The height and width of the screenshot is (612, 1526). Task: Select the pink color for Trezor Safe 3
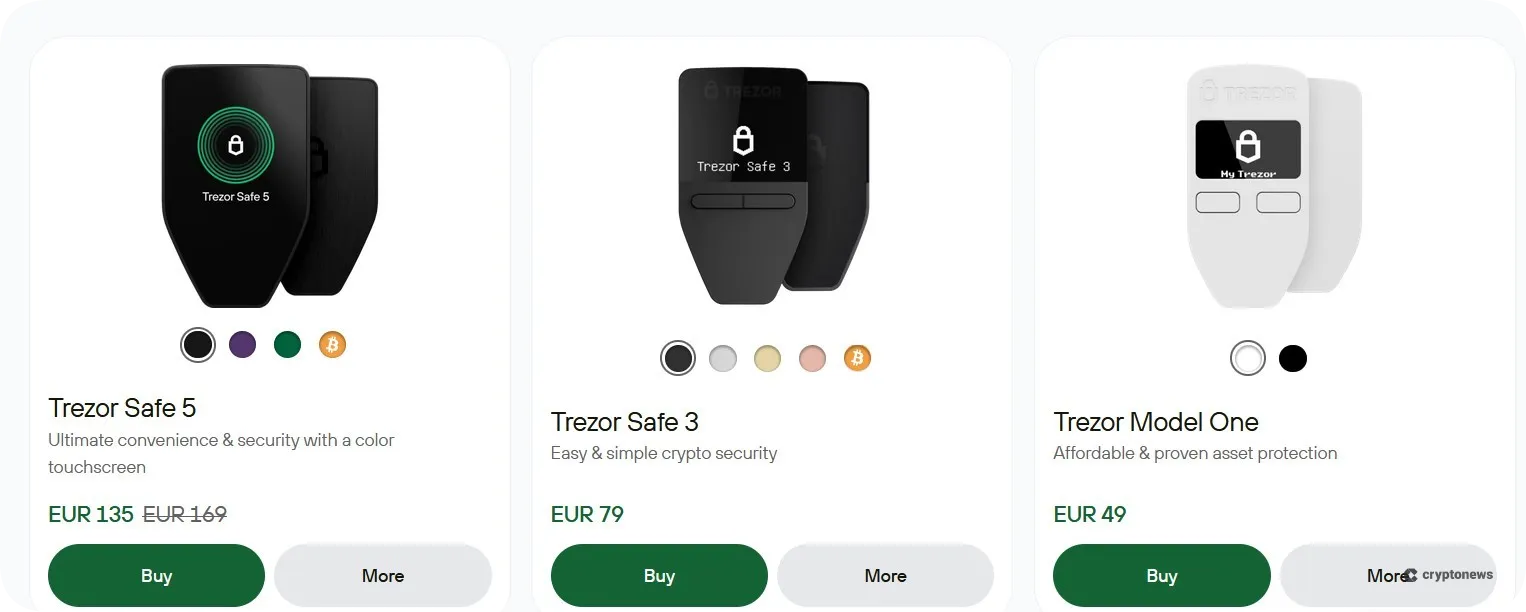(x=812, y=358)
